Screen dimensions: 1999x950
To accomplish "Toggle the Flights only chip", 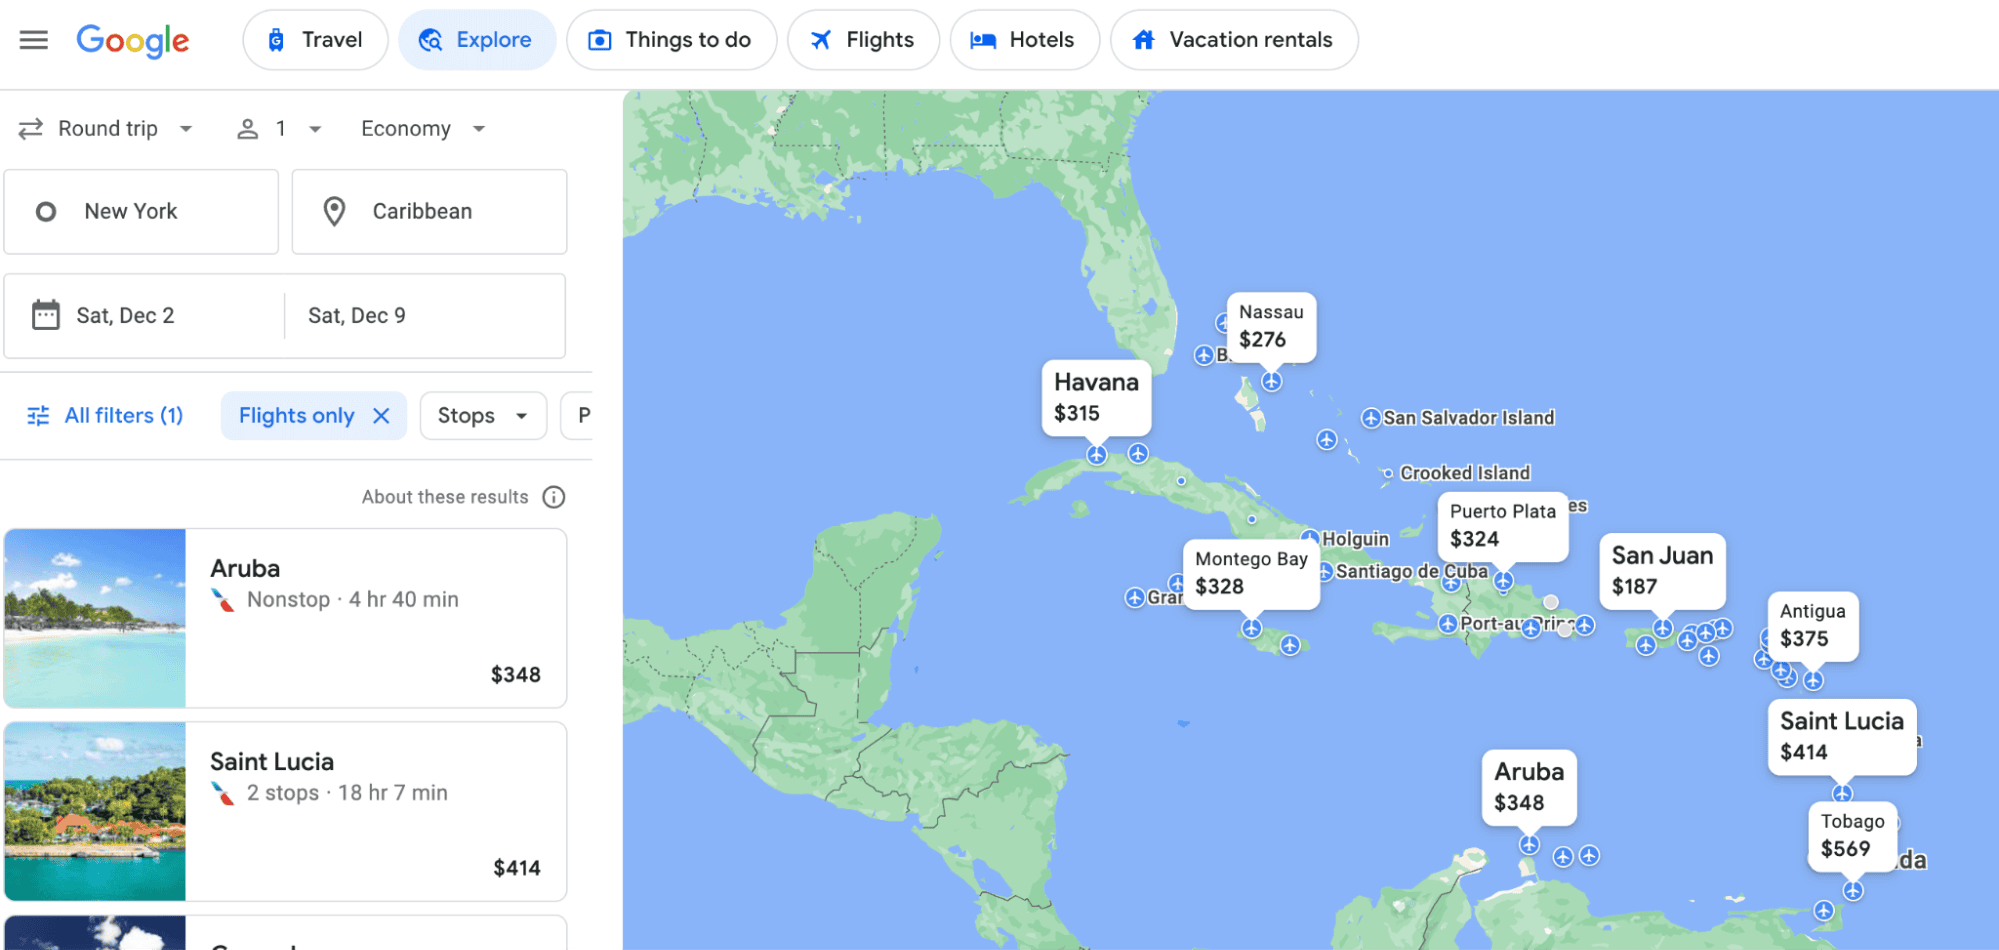I will [313, 416].
